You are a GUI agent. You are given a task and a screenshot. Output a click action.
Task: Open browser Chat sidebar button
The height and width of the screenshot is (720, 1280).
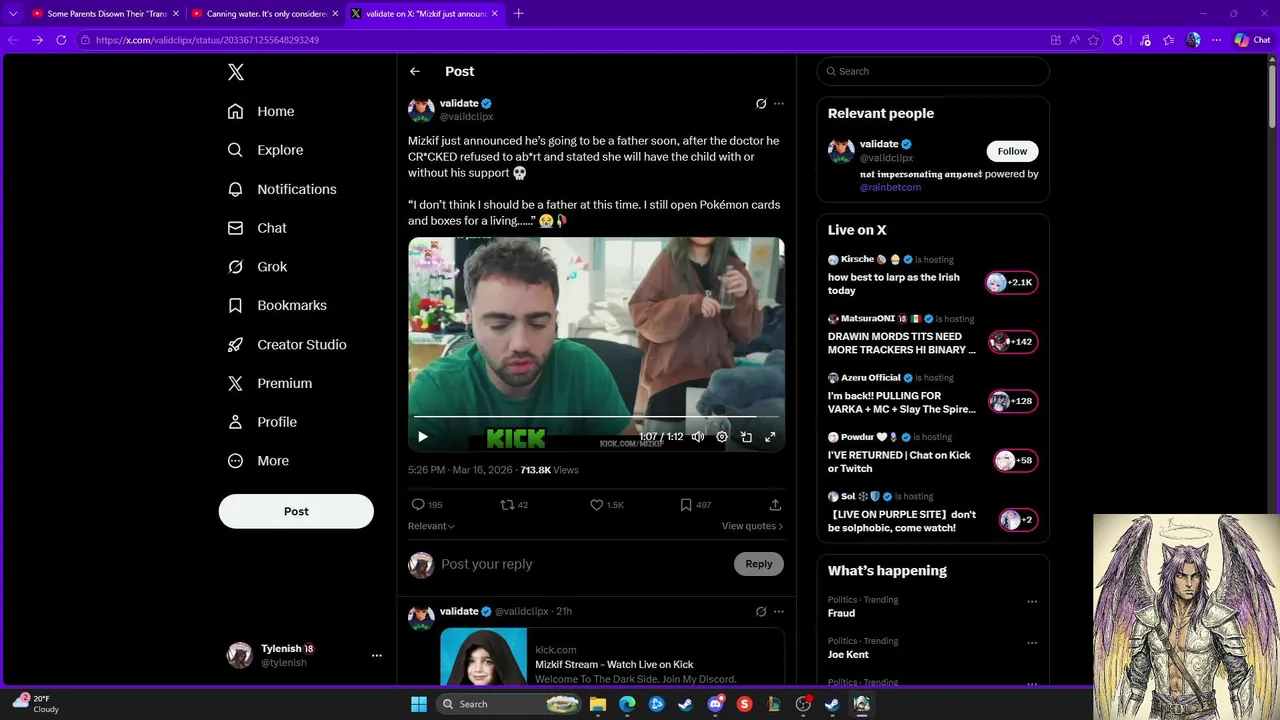1252,40
